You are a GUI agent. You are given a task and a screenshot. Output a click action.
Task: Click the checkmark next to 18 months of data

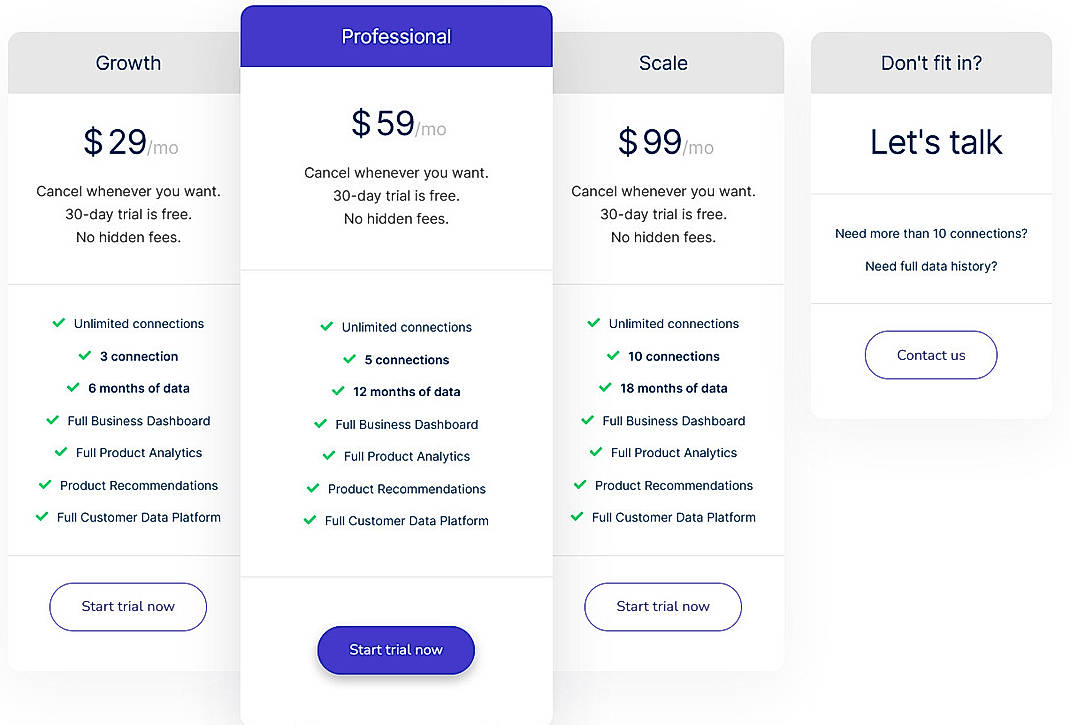click(x=604, y=388)
